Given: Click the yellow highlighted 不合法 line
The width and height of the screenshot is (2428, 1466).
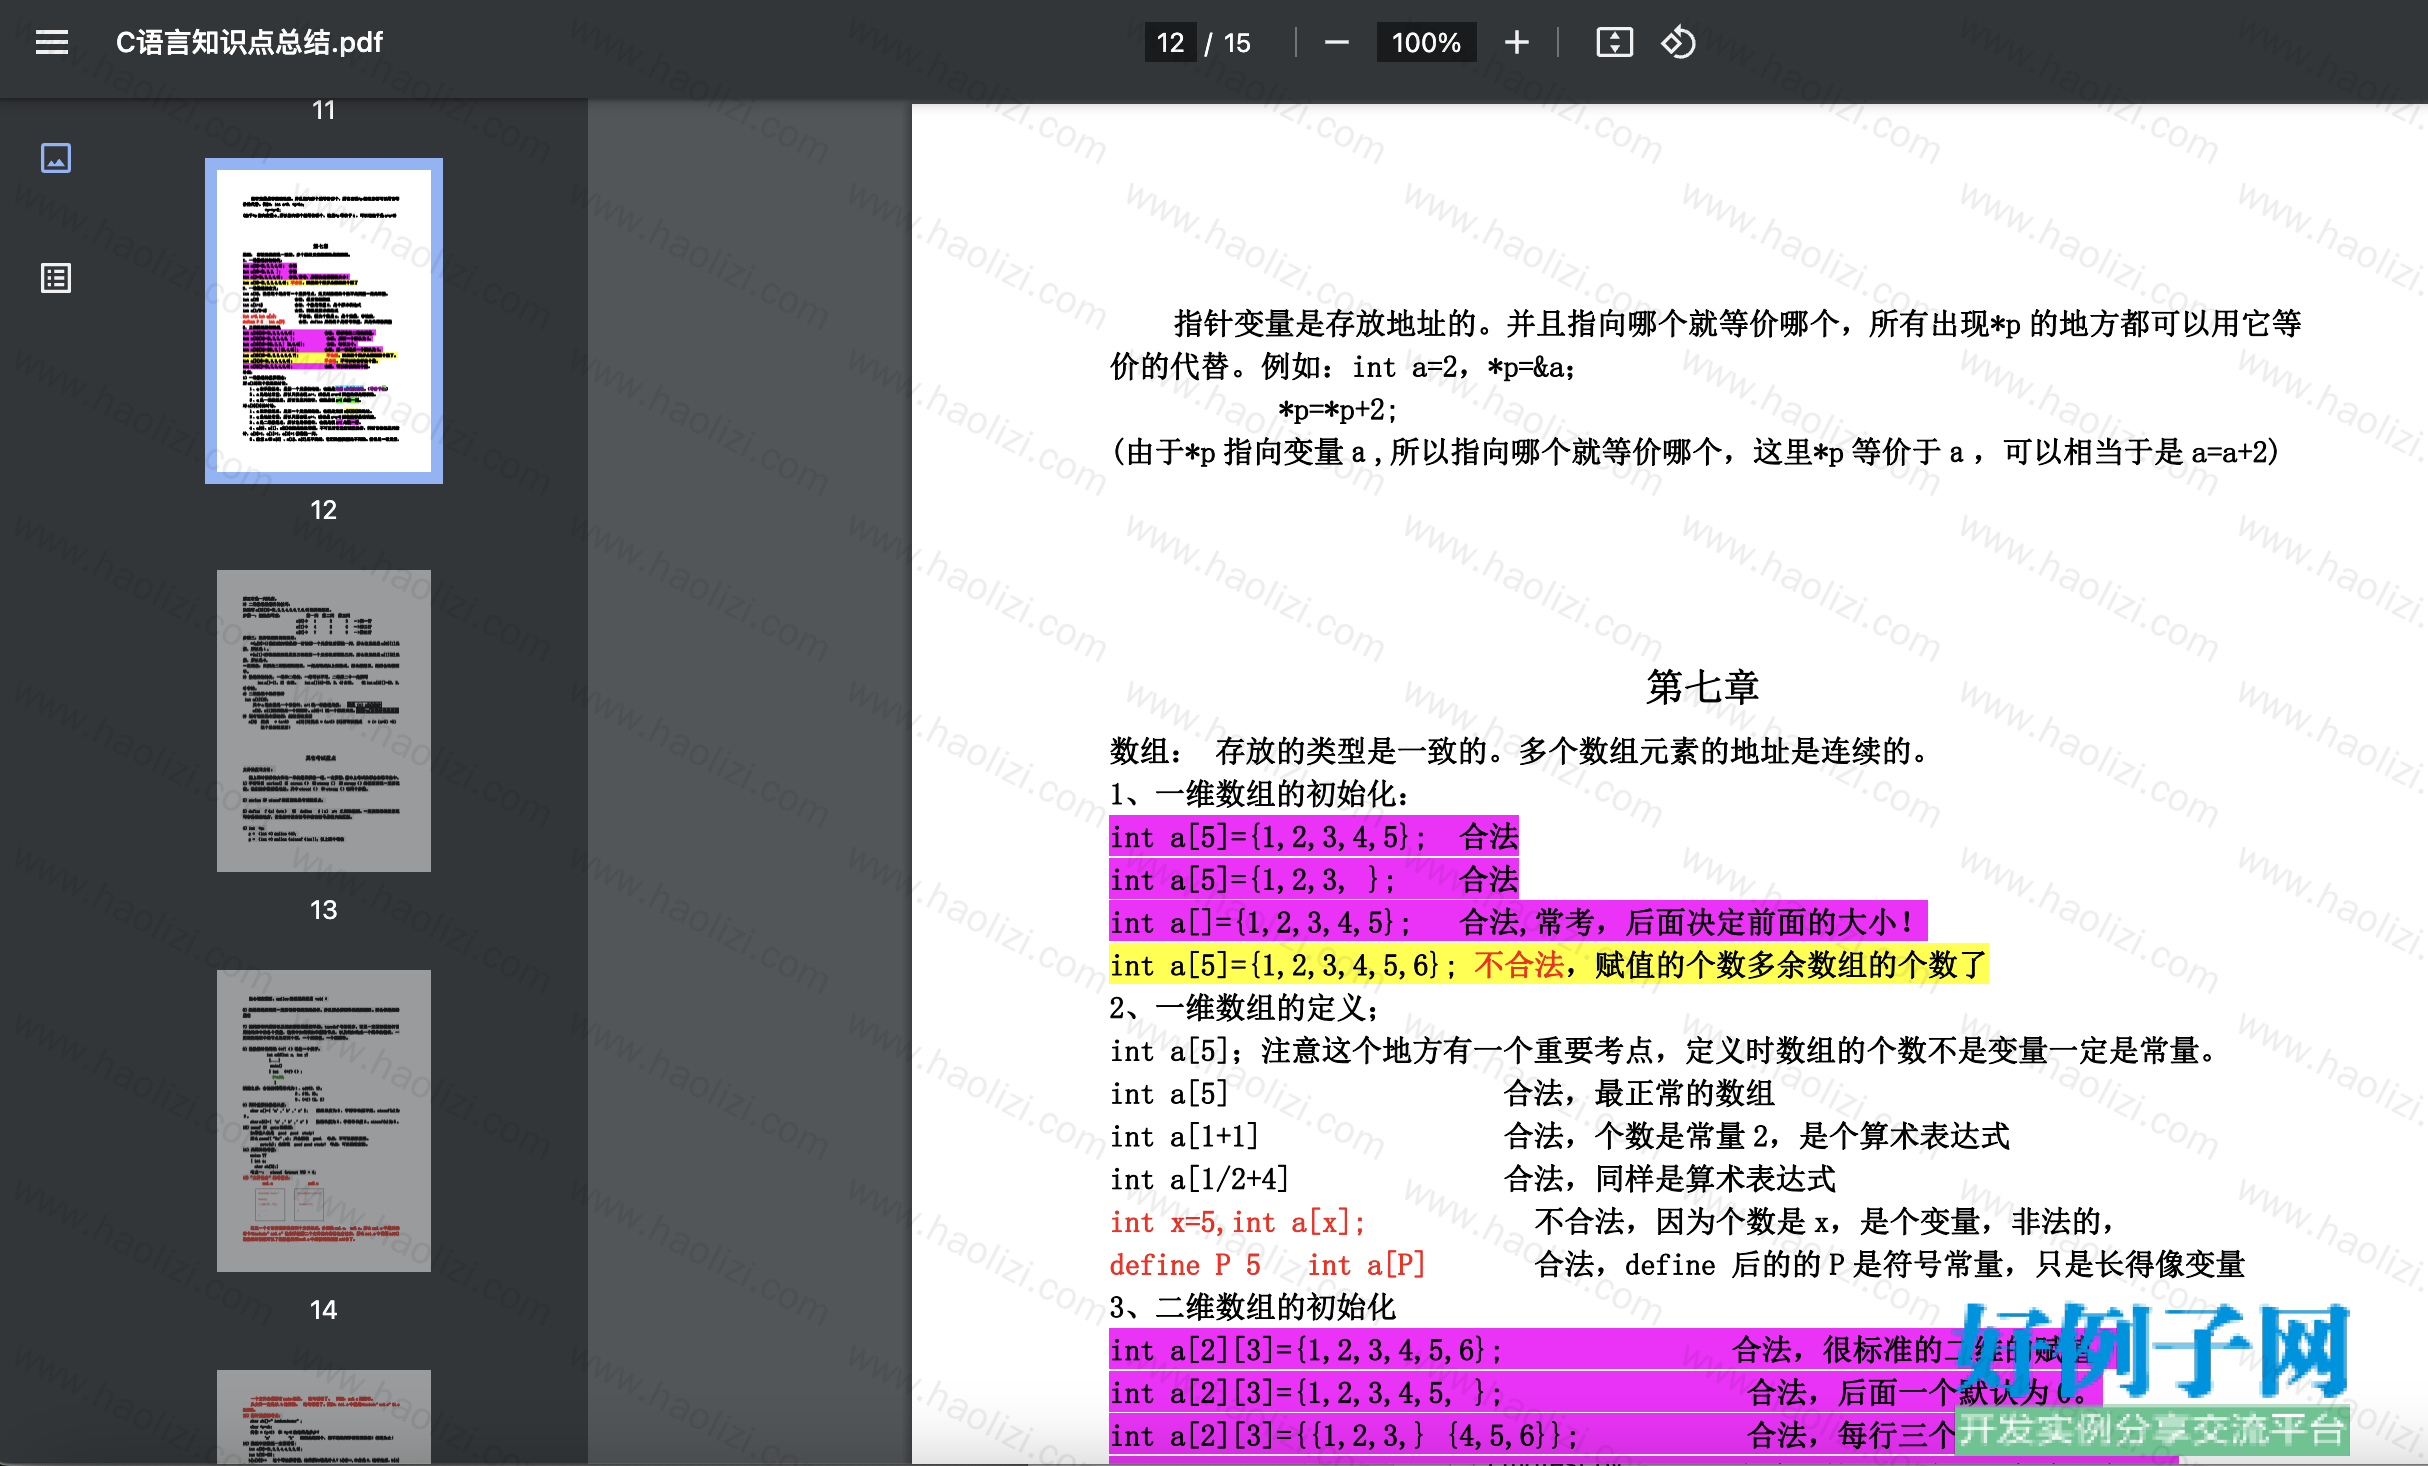Looking at the screenshot, I should 1549,965.
